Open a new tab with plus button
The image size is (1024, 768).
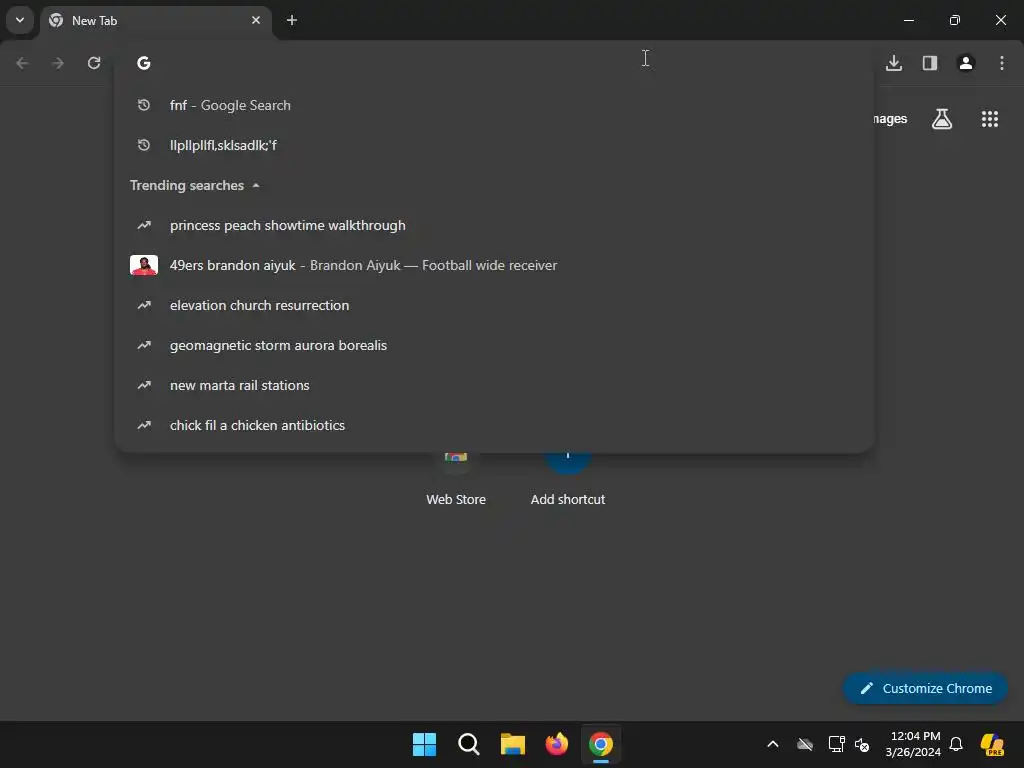tap(292, 20)
